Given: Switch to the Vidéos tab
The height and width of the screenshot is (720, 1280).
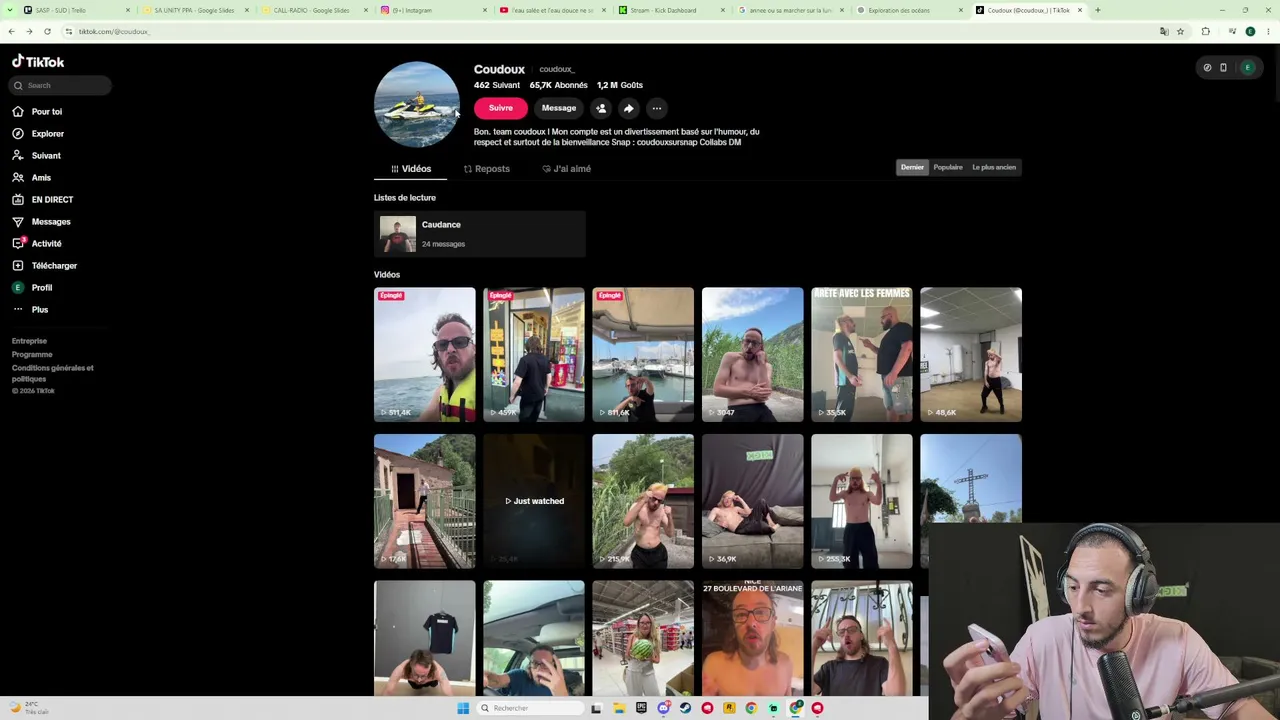Looking at the screenshot, I should [x=411, y=169].
